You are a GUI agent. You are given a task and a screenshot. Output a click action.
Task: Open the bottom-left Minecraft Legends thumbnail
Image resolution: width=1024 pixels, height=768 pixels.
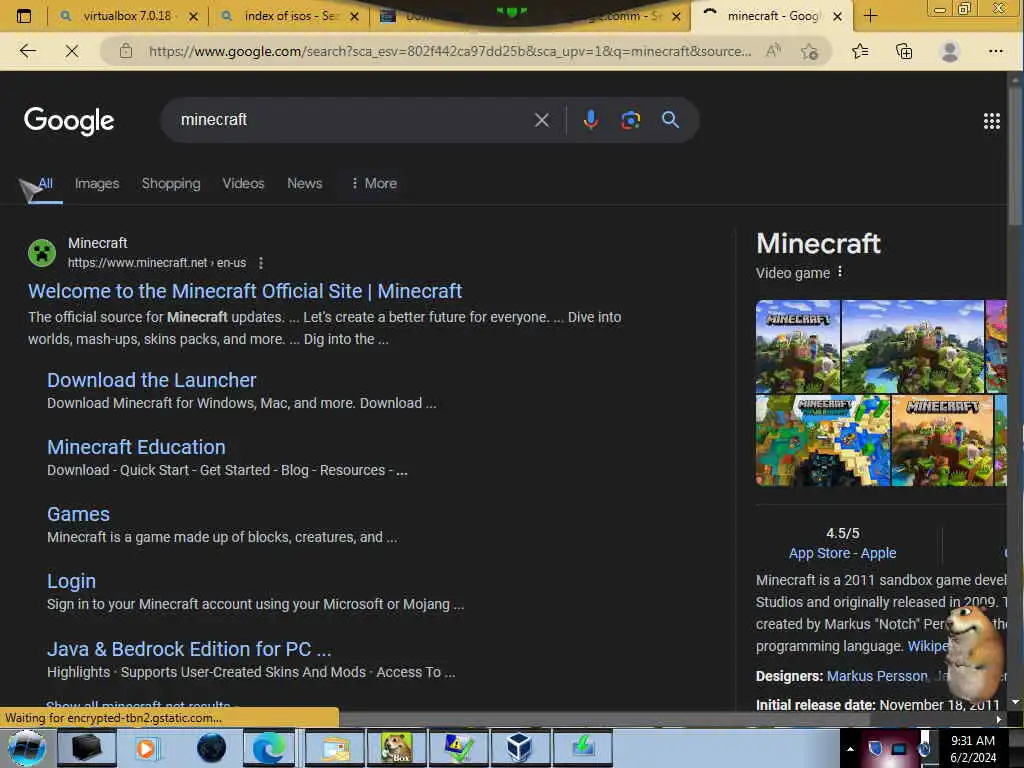pos(823,440)
